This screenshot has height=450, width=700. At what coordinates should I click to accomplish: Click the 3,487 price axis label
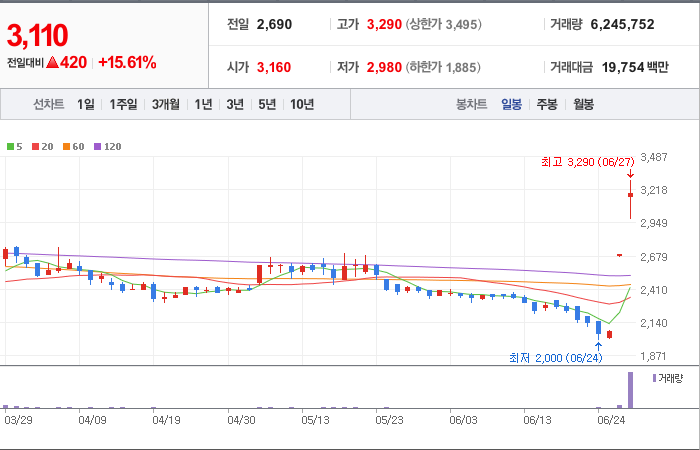pyautogui.click(x=654, y=157)
